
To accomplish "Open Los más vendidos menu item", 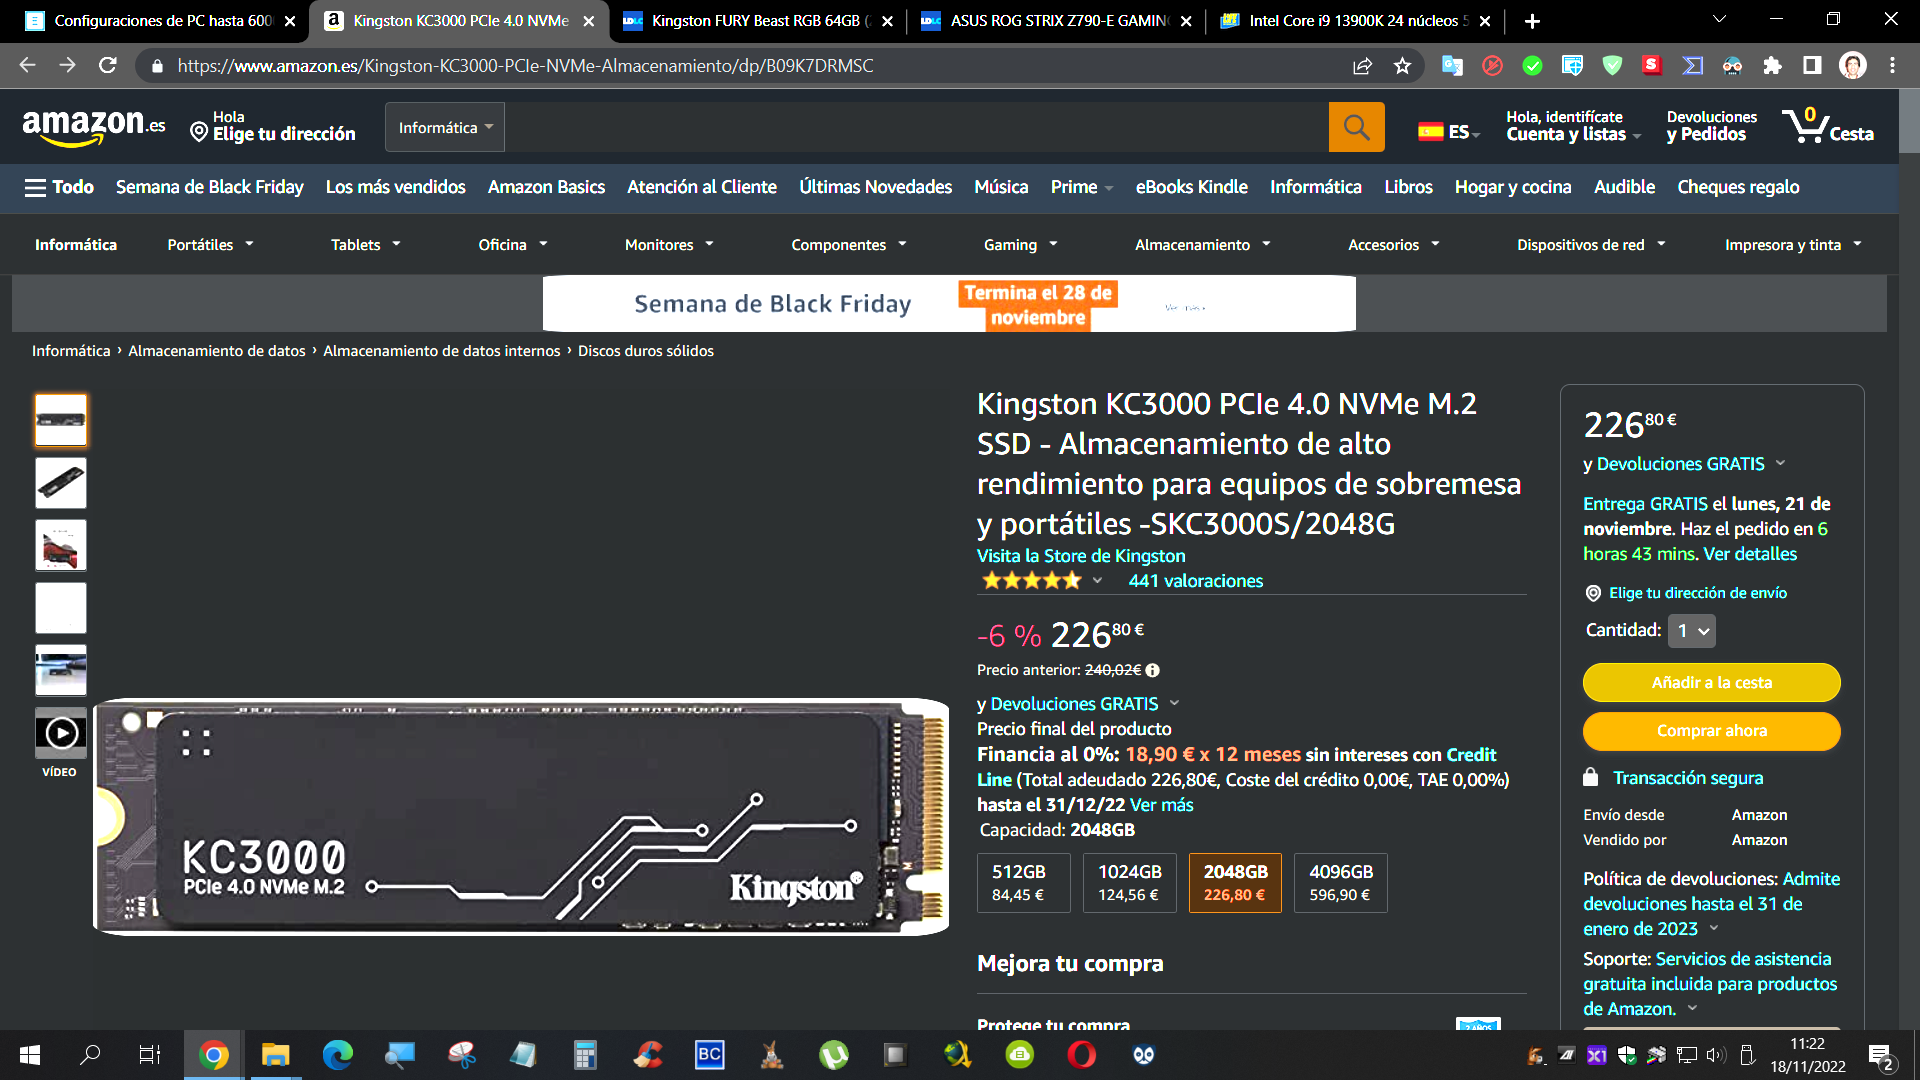I will 395,187.
